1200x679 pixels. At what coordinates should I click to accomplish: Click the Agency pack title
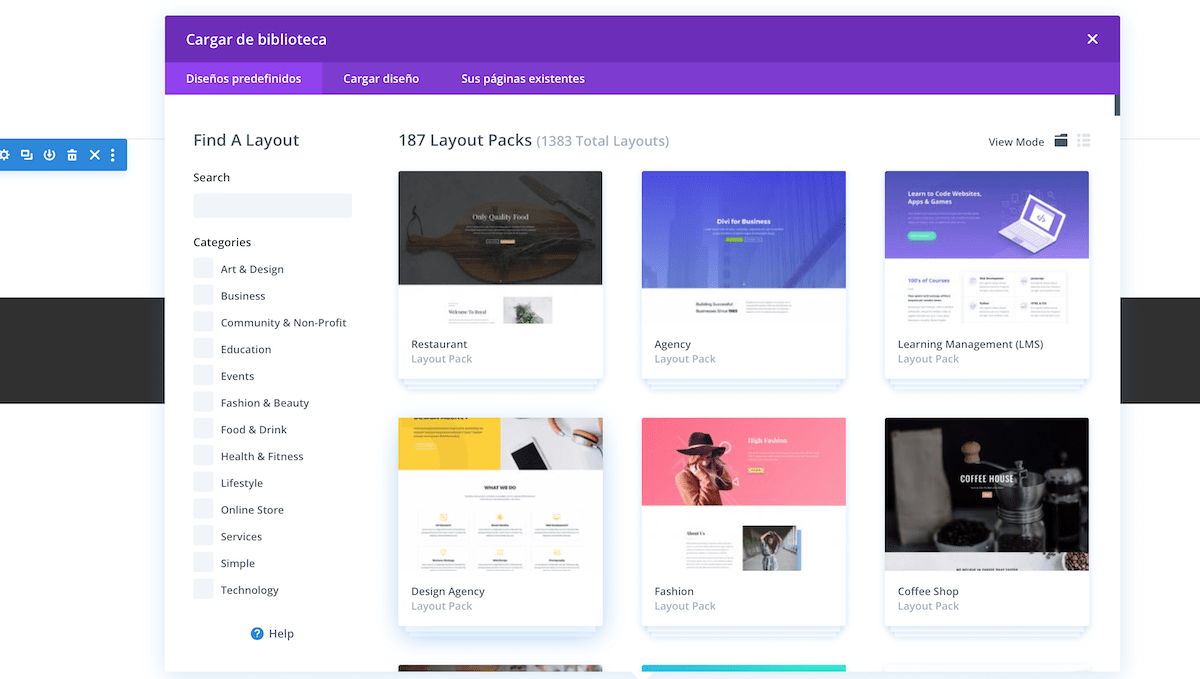(x=672, y=344)
